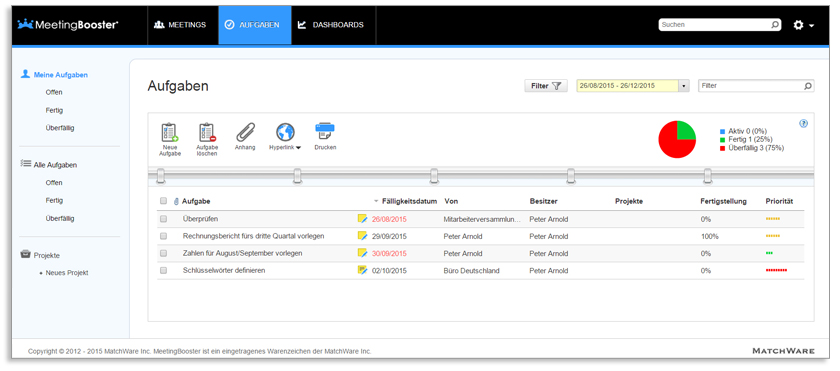Click the green Fertig legend swatch

click(722, 140)
